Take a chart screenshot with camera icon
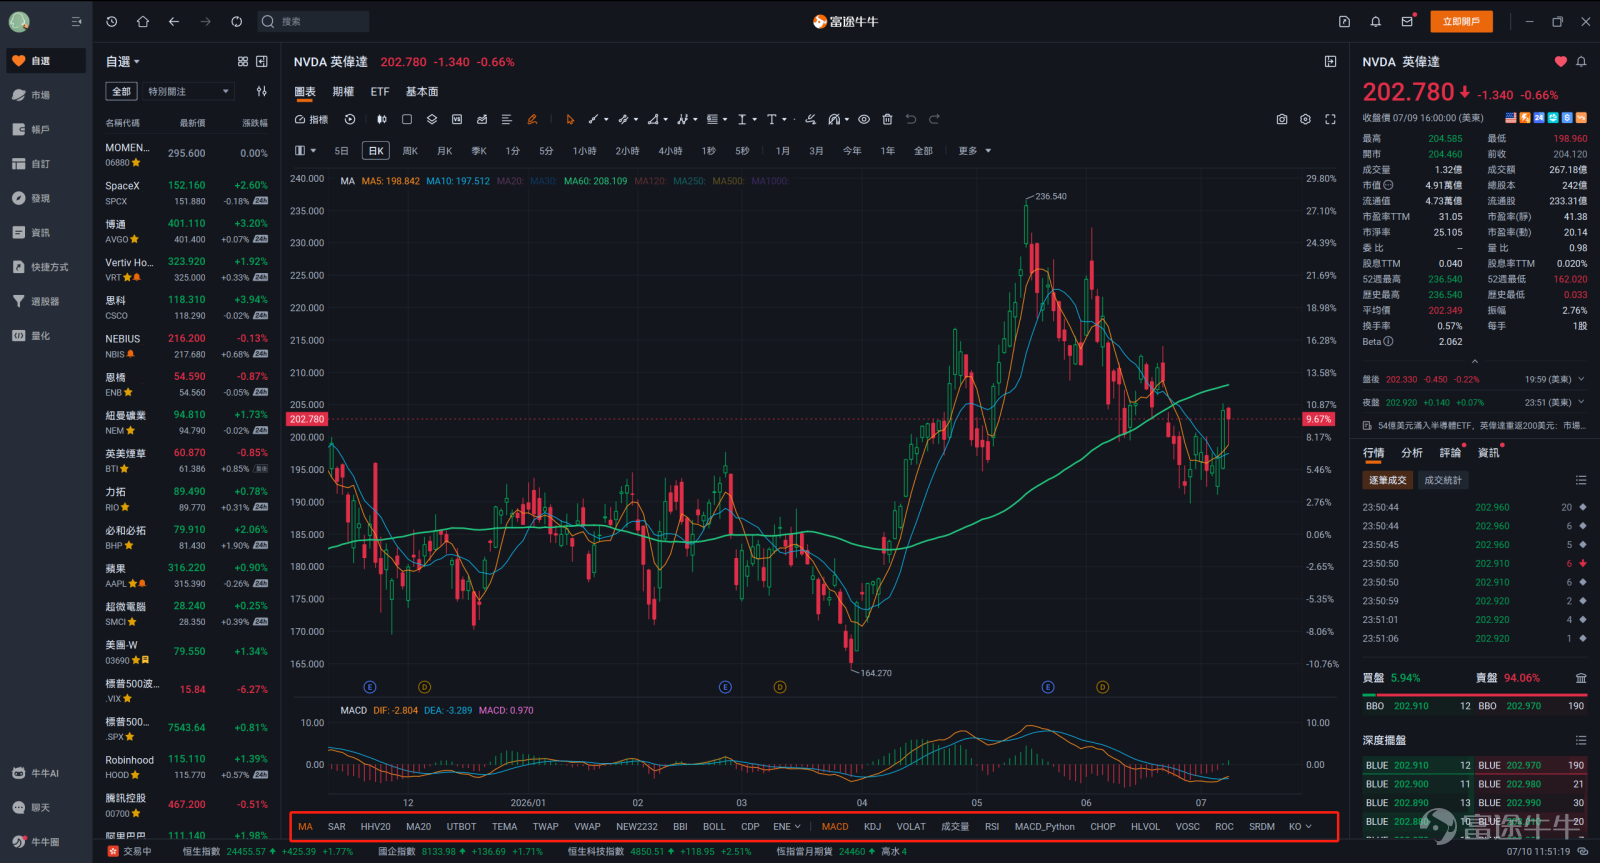This screenshot has width=1600, height=863. (1282, 119)
